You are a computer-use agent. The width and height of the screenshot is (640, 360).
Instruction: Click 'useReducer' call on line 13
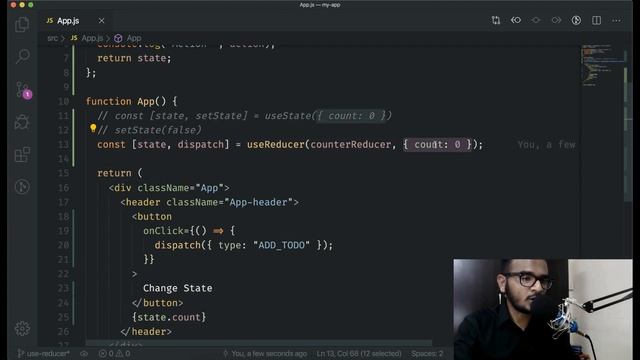pyautogui.click(x=276, y=144)
